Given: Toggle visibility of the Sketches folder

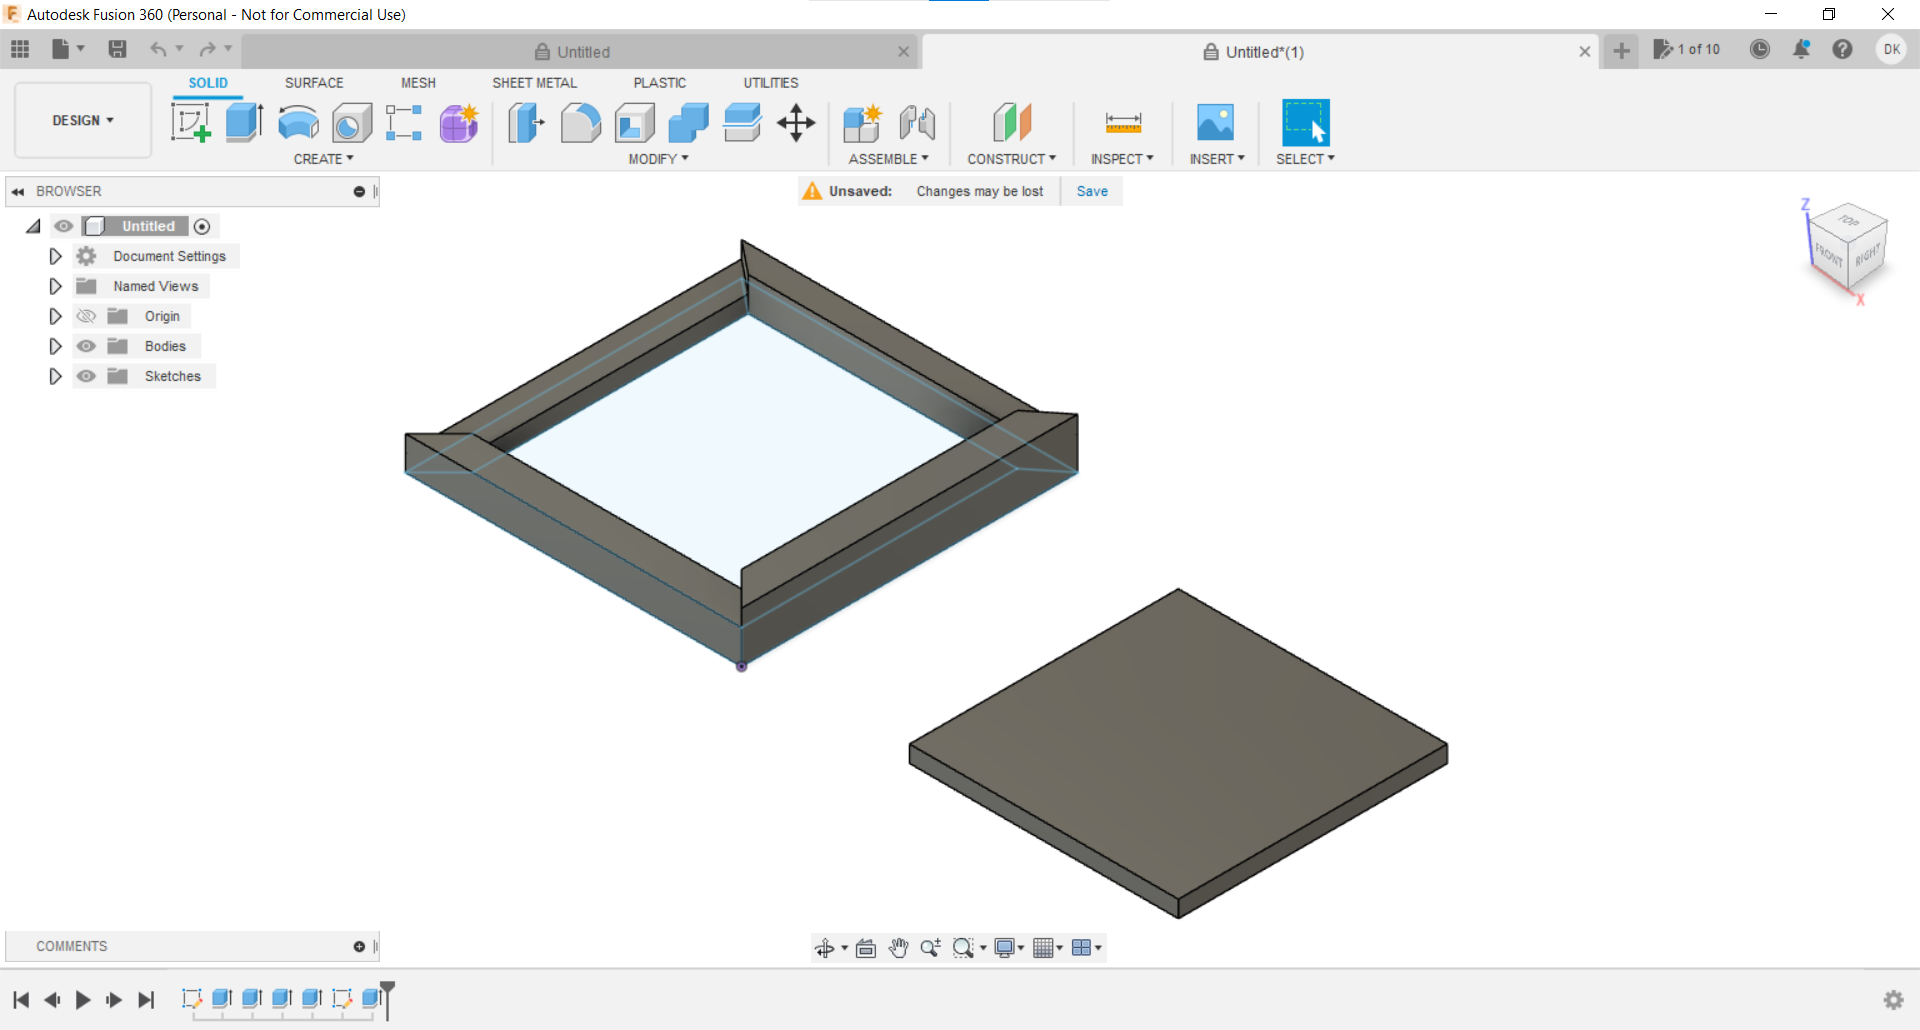Looking at the screenshot, I should point(87,376).
